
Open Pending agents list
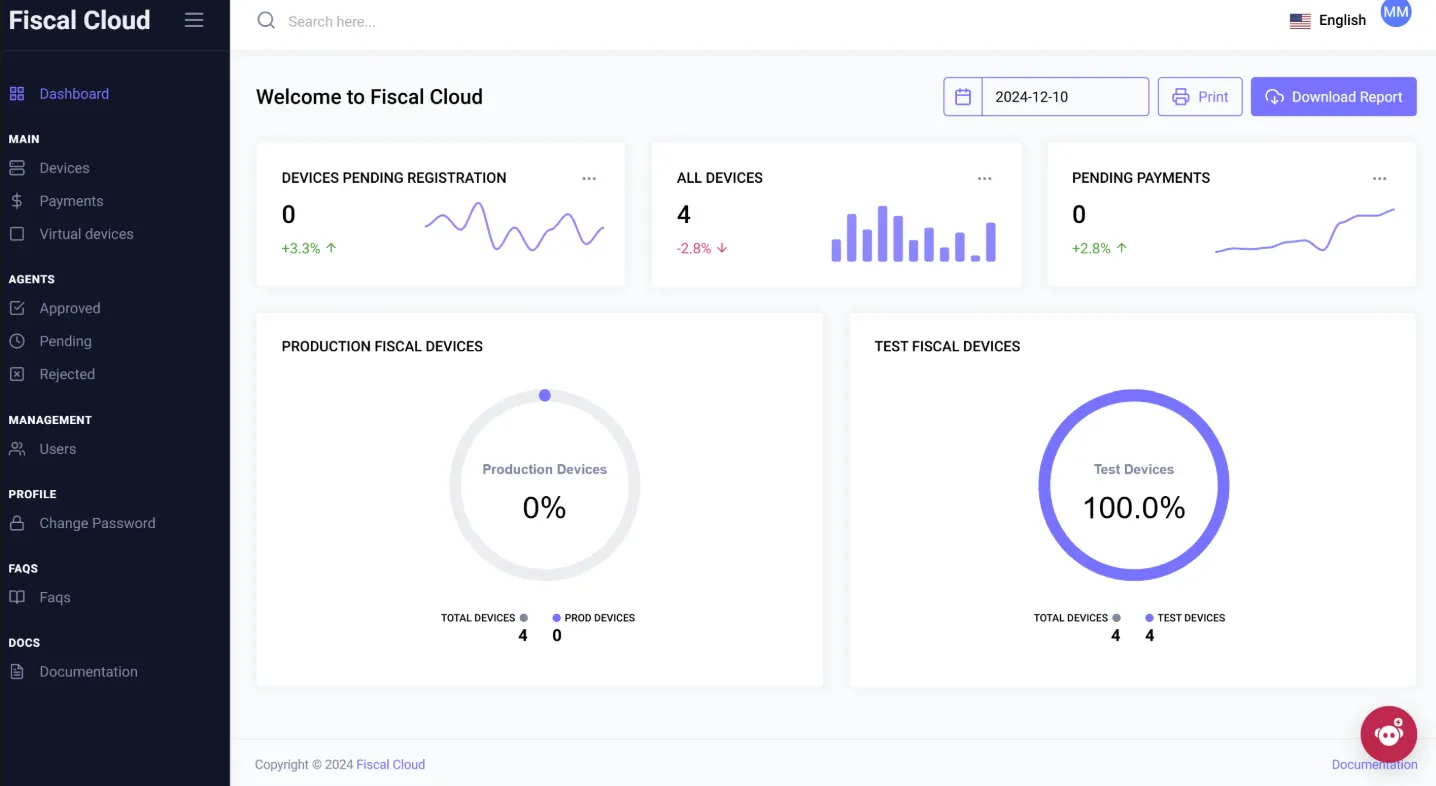click(x=65, y=341)
